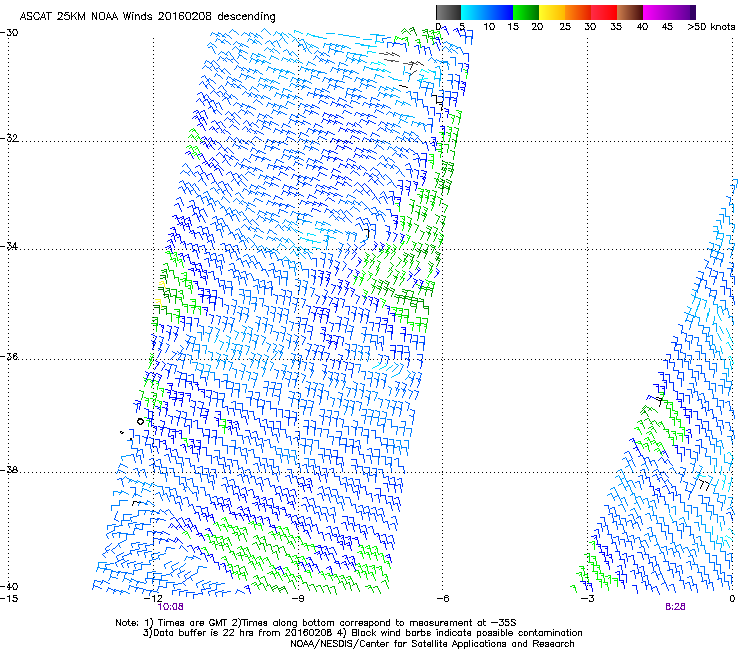Click the blue 10-15 knots legend swatch
This screenshot has width=740, height=650.
tap(500, 12)
